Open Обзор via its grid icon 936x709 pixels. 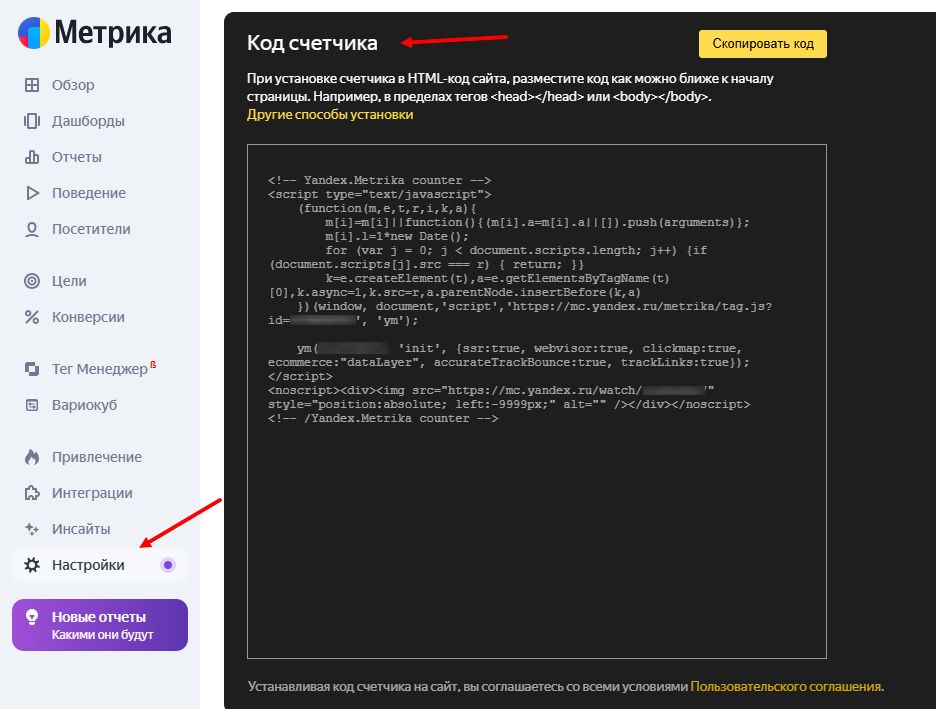pos(32,85)
